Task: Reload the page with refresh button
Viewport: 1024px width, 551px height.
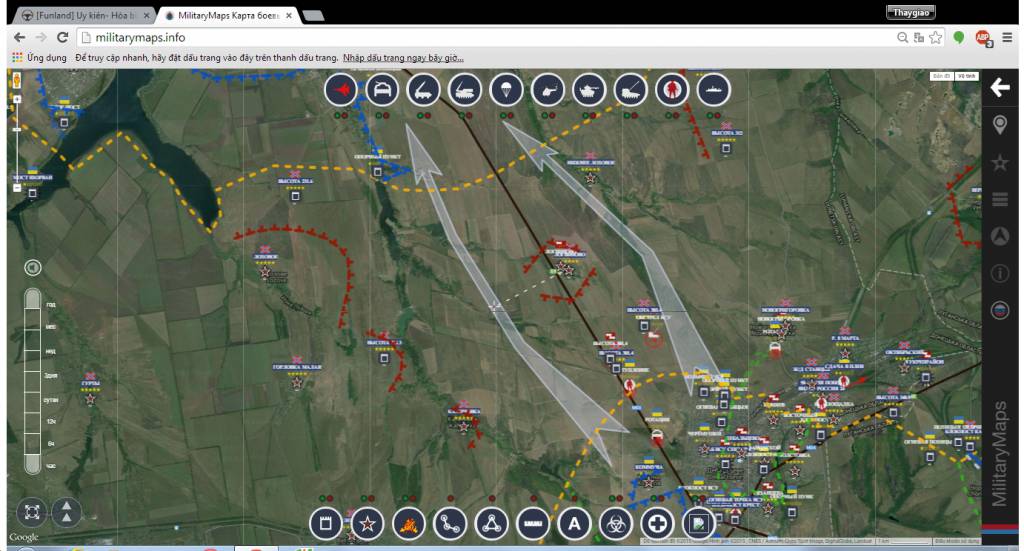Action: (x=62, y=38)
